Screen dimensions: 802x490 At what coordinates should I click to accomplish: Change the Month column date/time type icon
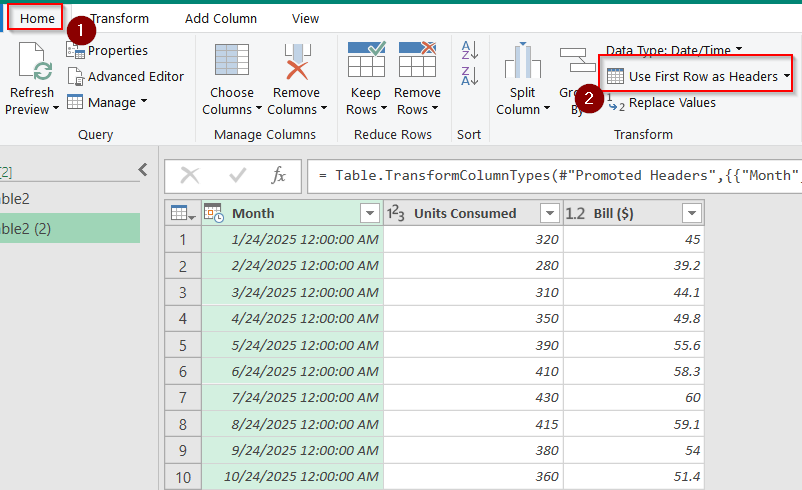tap(213, 213)
